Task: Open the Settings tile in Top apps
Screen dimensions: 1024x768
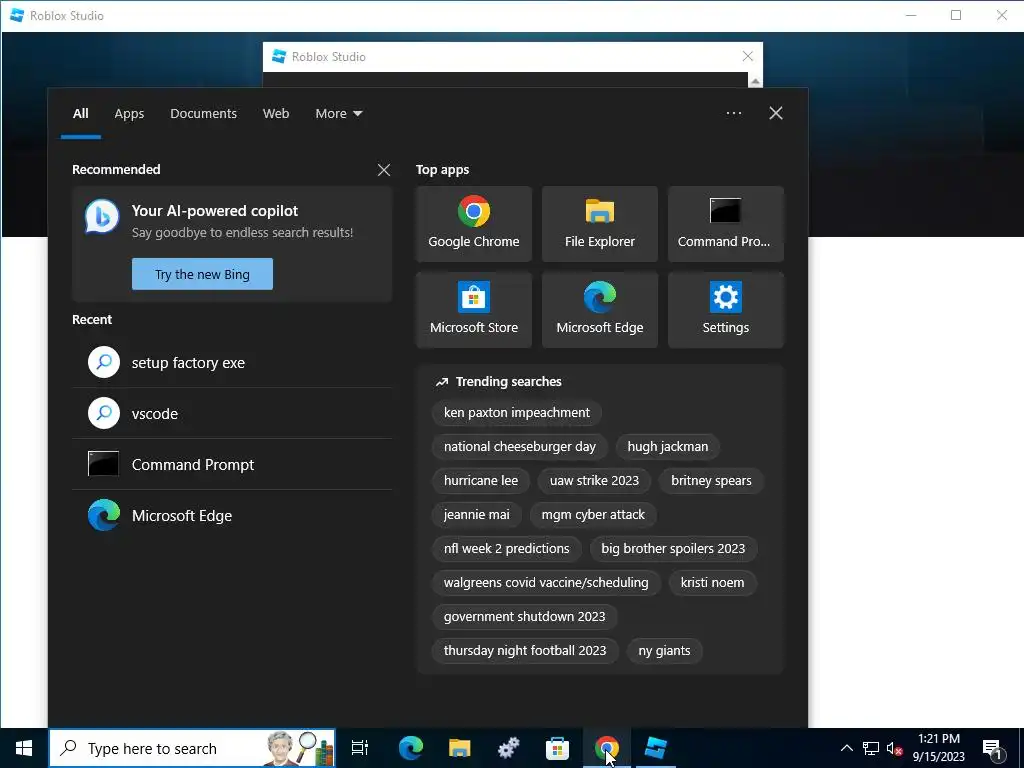Action: (x=726, y=310)
